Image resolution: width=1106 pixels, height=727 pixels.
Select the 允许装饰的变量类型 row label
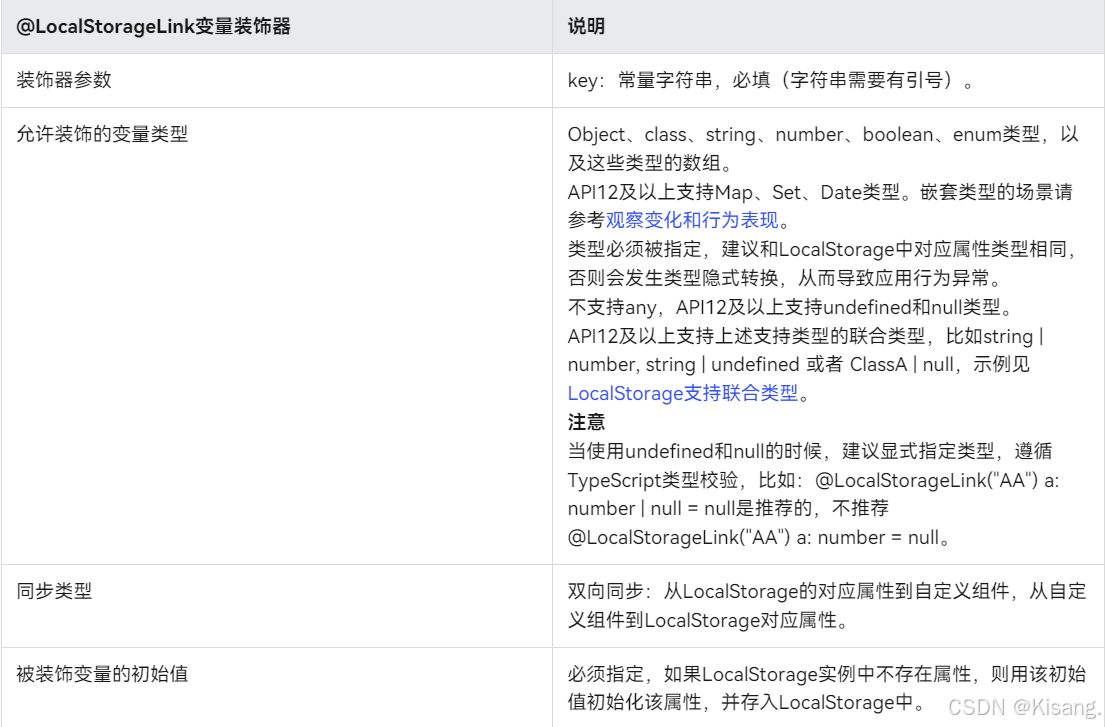tap(102, 134)
